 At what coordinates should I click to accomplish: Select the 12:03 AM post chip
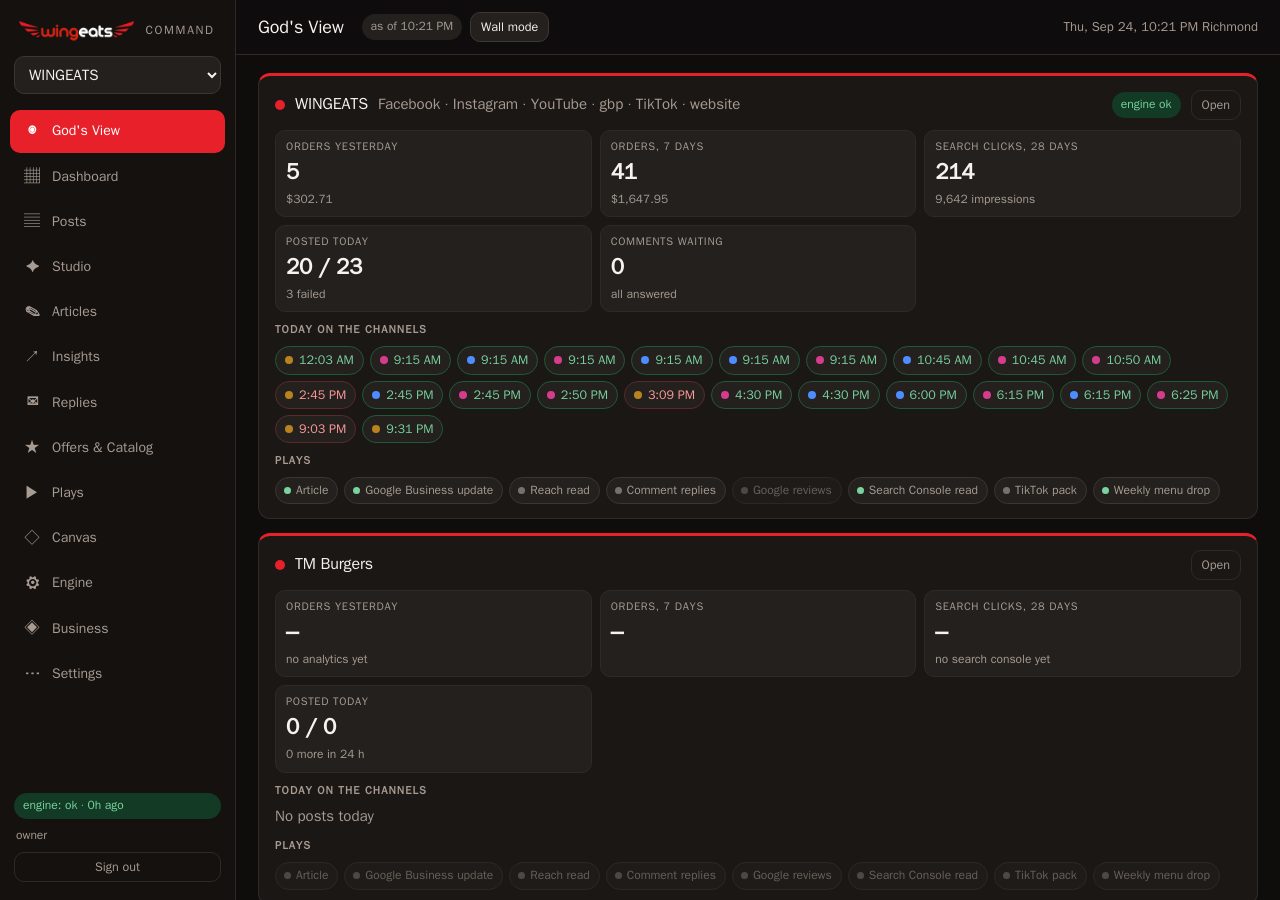tap(319, 360)
